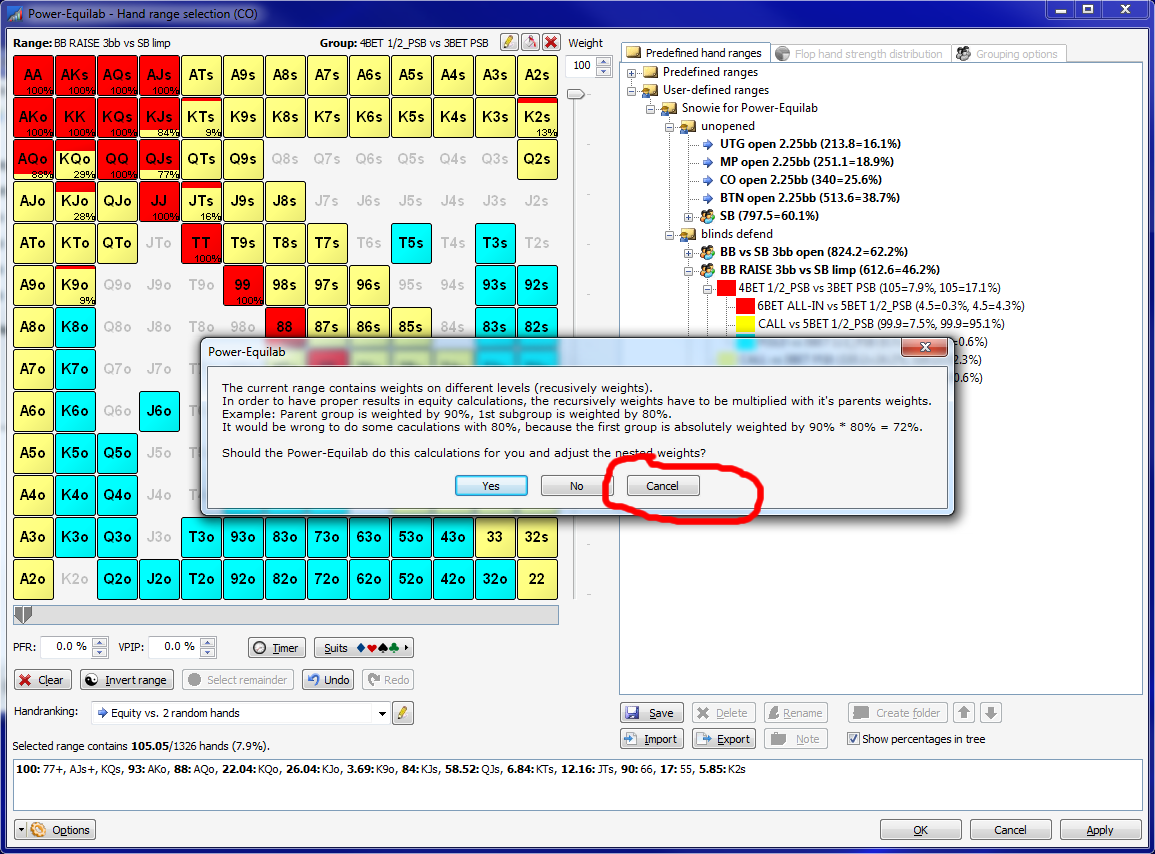1155x854 pixels.
Task: Select CO open 2.25bb (340=25.6%) range
Action: point(801,180)
